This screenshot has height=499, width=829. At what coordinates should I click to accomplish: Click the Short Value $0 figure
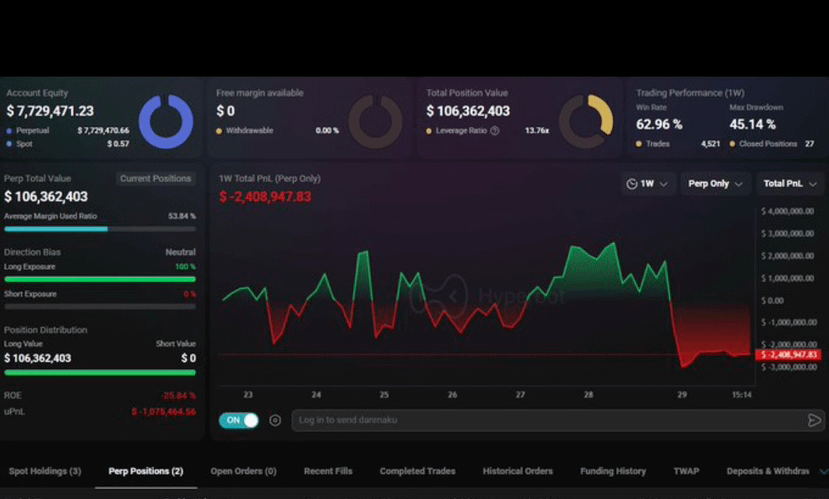pos(188,358)
